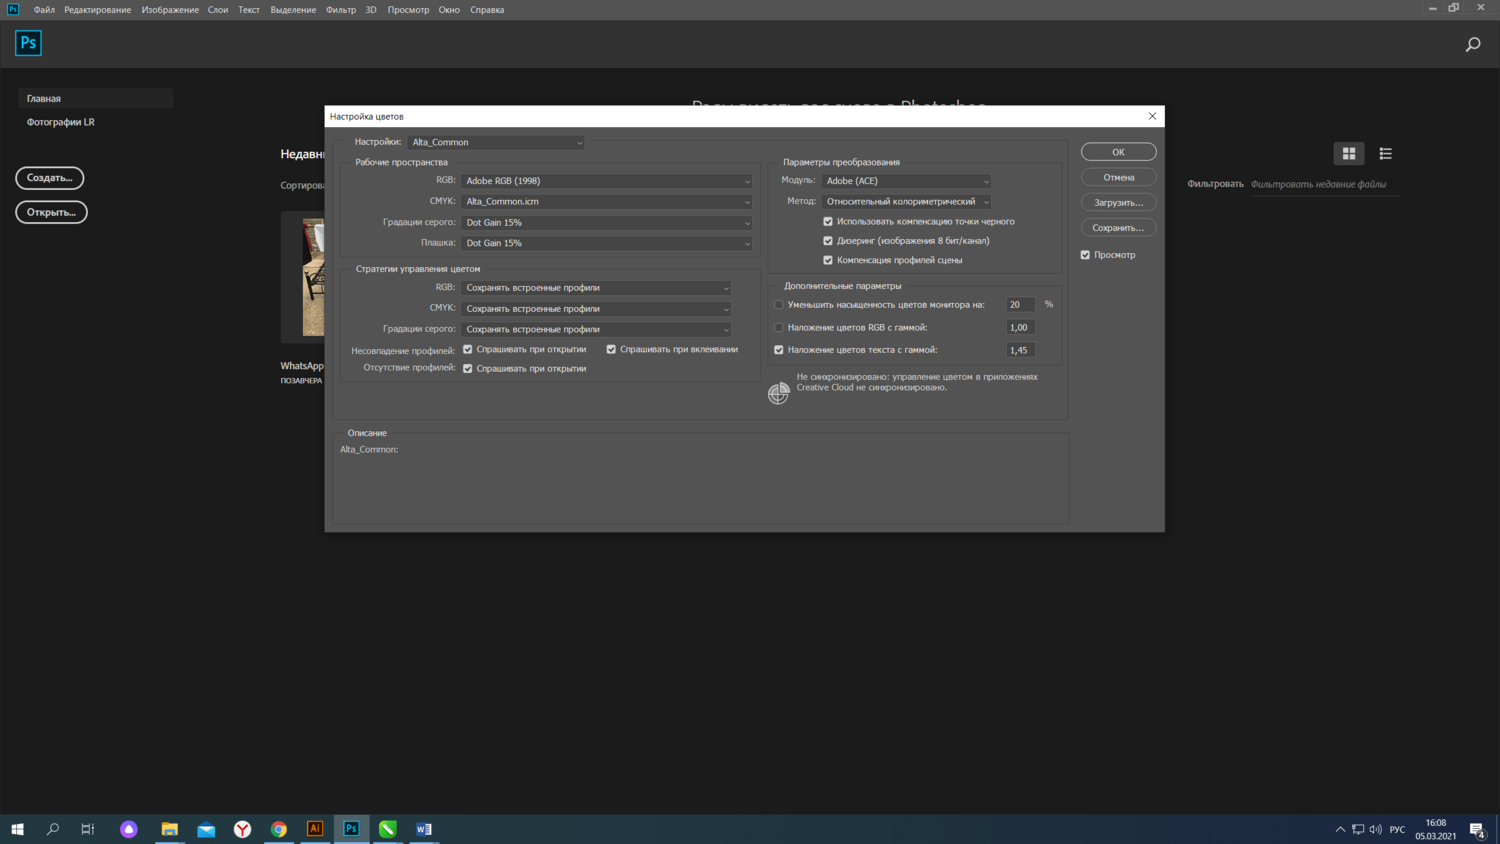
Task: Edit RGB blend gamma value 1,00
Action: 1020,328
